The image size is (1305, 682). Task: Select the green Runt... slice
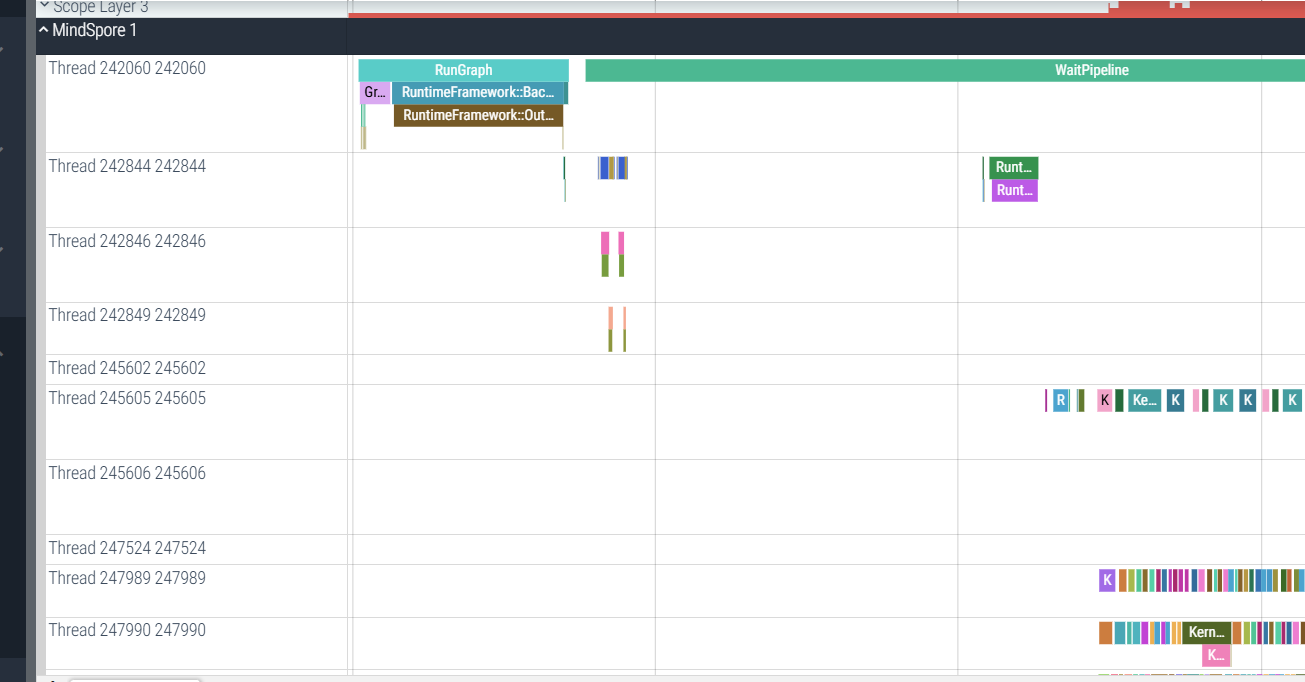point(1013,168)
